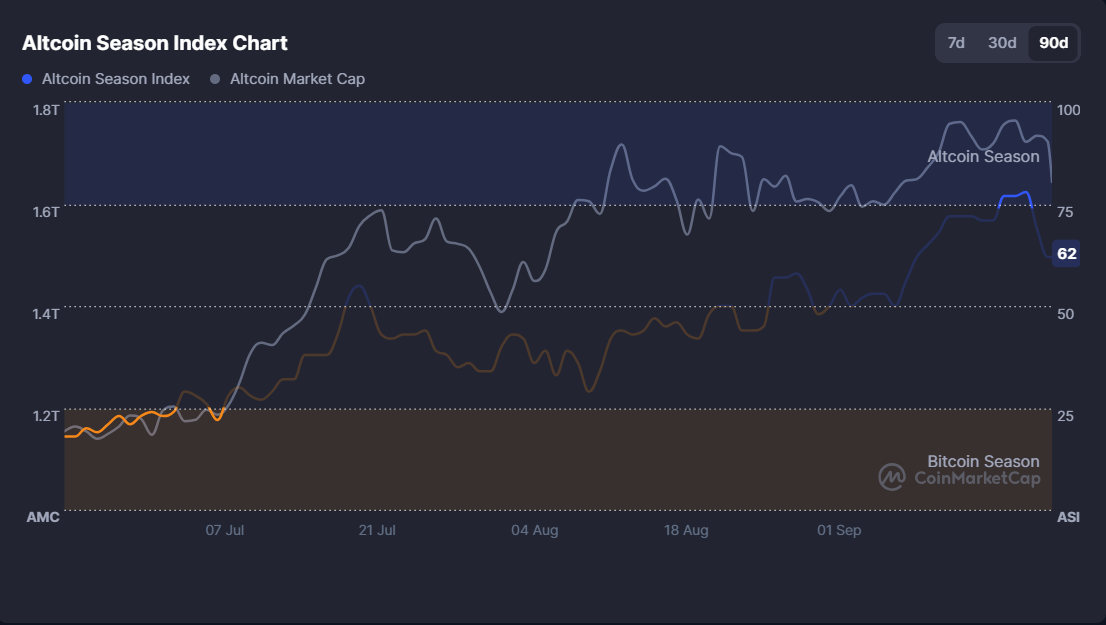Image resolution: width=1106 pixels, height=625 pixels.
Task: Hide the Altcoin Market Cap line via legend
Action: click(297, 78)
